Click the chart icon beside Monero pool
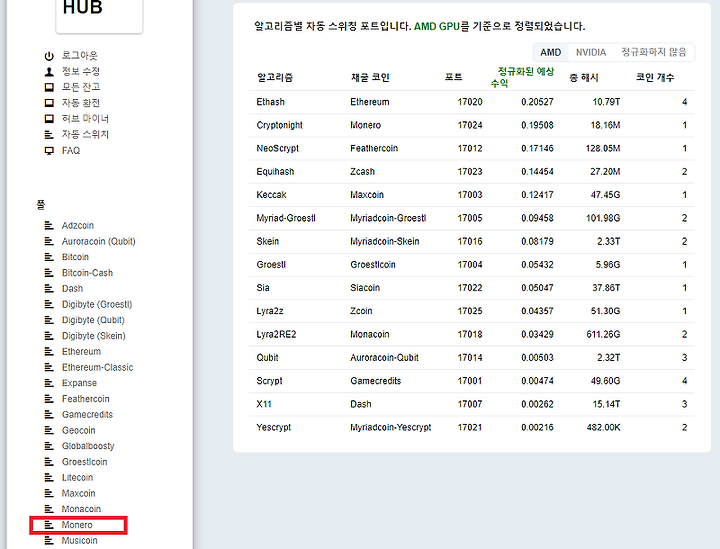Screen dimensions: 720x549 [49, 525]
